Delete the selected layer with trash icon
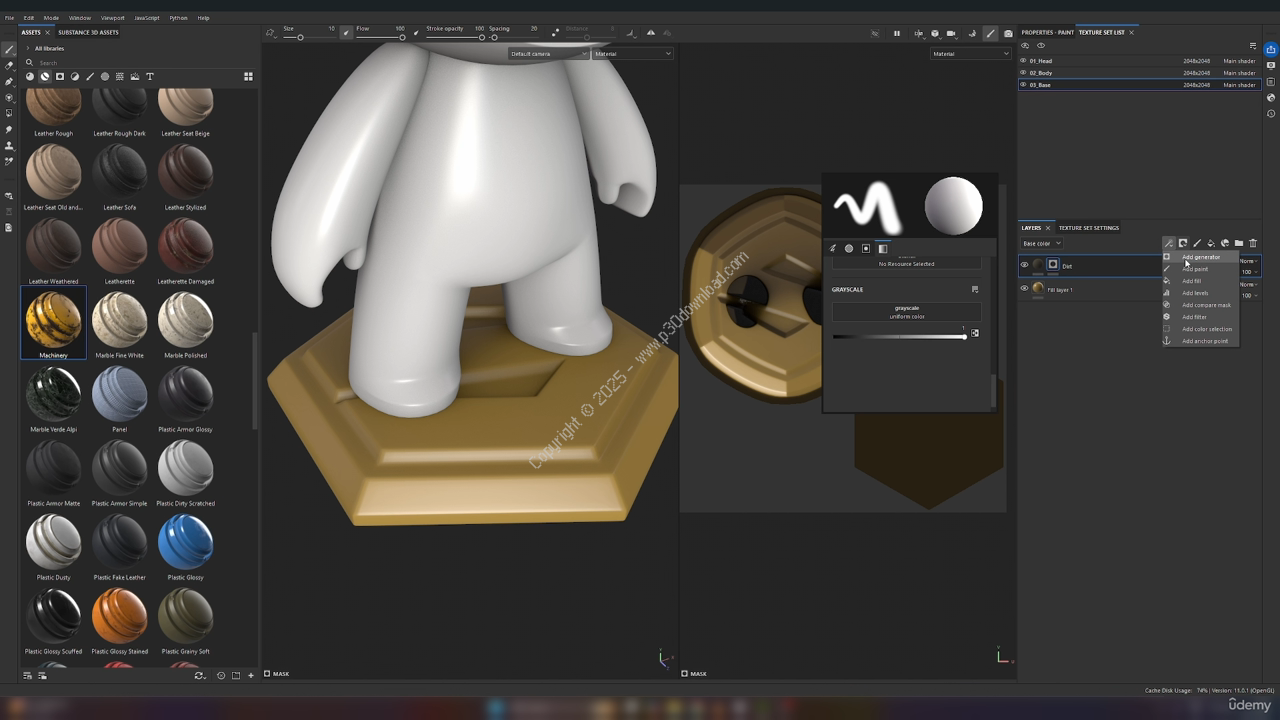Screen dimensions: 1280x720 click(1252, 243)
